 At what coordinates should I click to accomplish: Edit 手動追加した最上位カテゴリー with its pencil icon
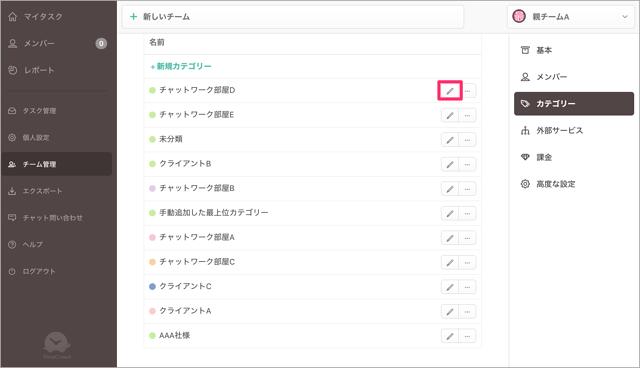450,213
